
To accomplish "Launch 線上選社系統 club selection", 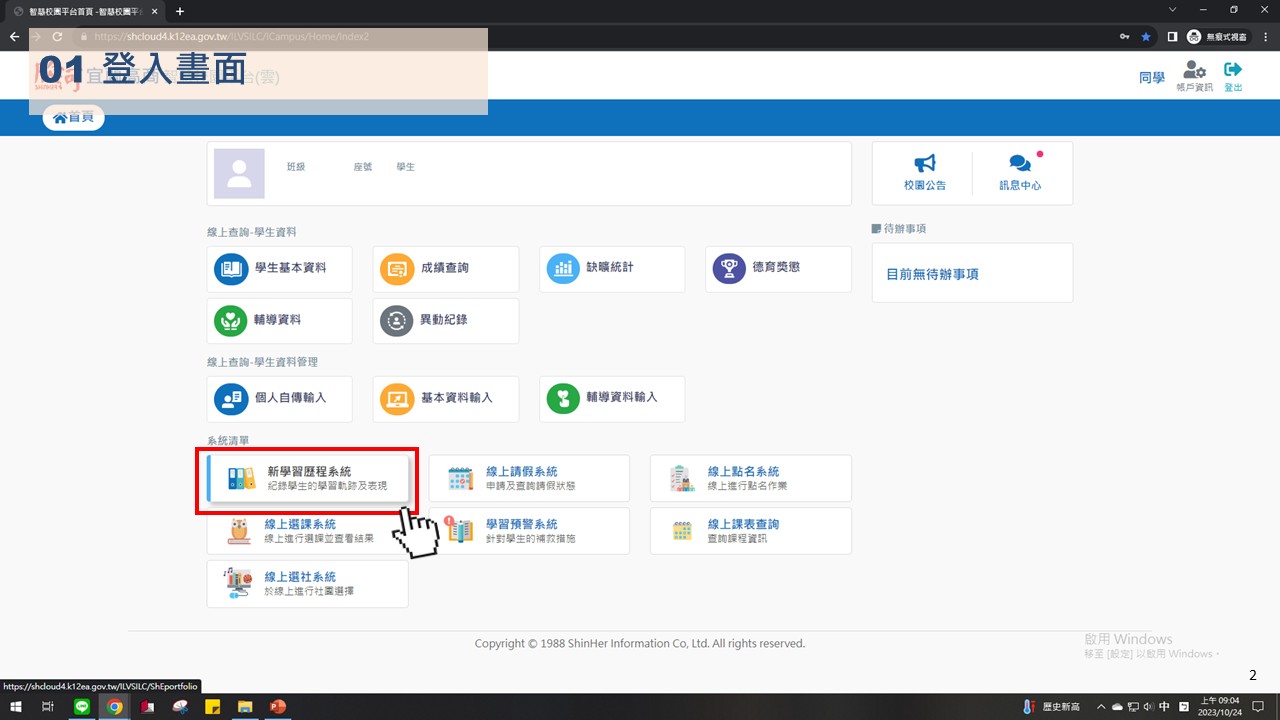I will pyautogui.click(x=308, y=584).
